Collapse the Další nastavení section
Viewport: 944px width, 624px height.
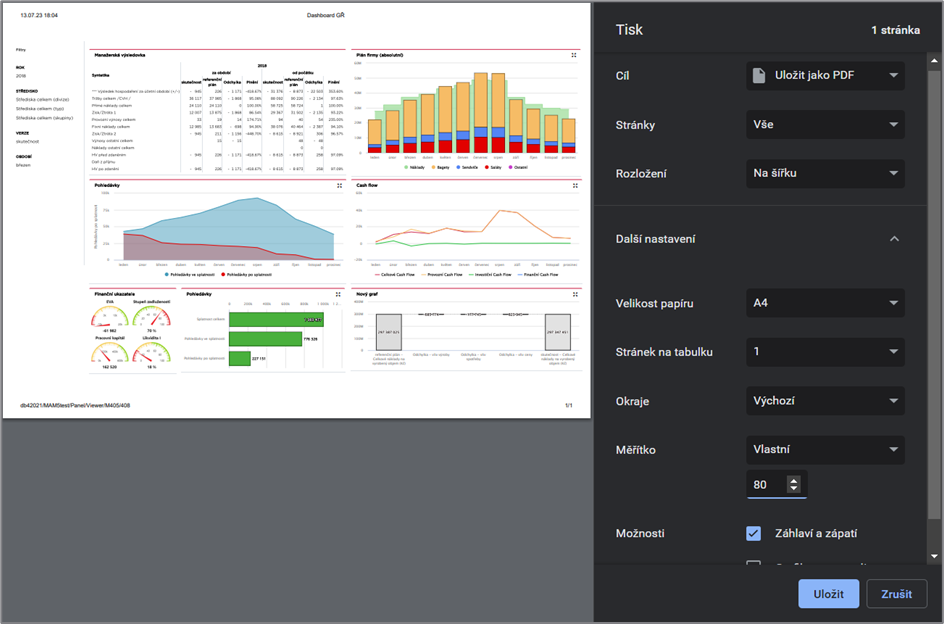click(x=894, y=239)
